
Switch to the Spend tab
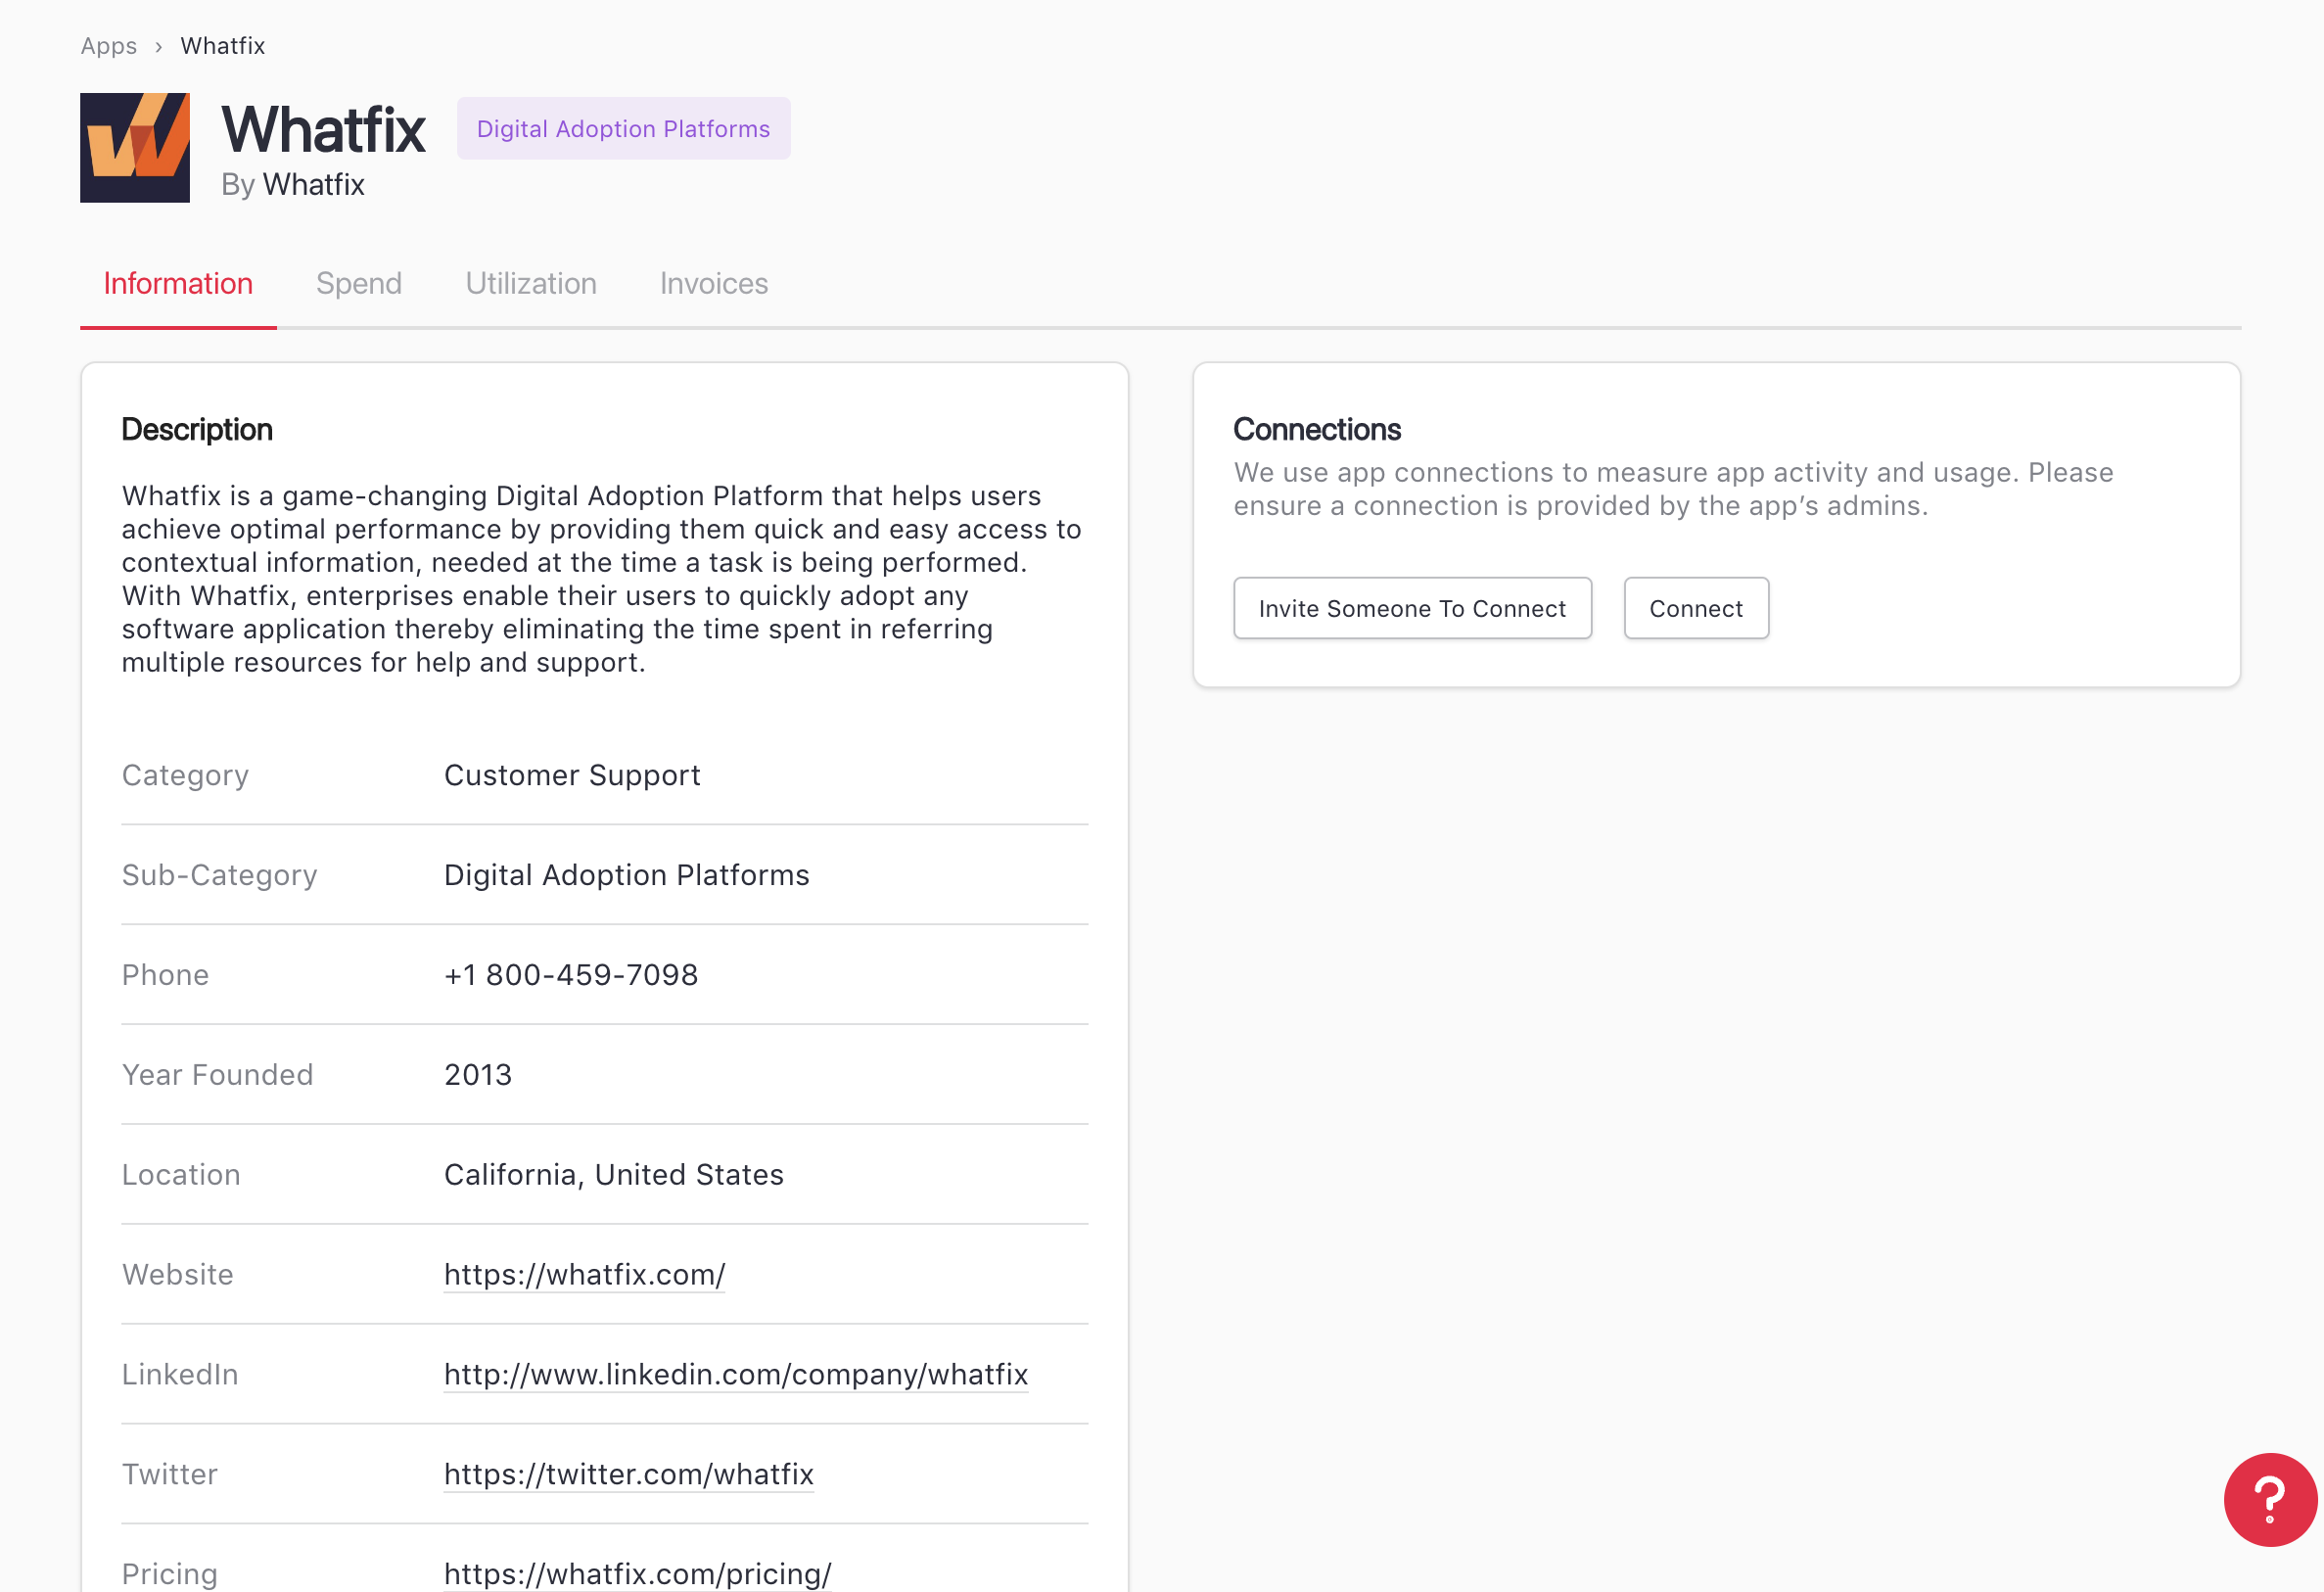pos(358,284)
